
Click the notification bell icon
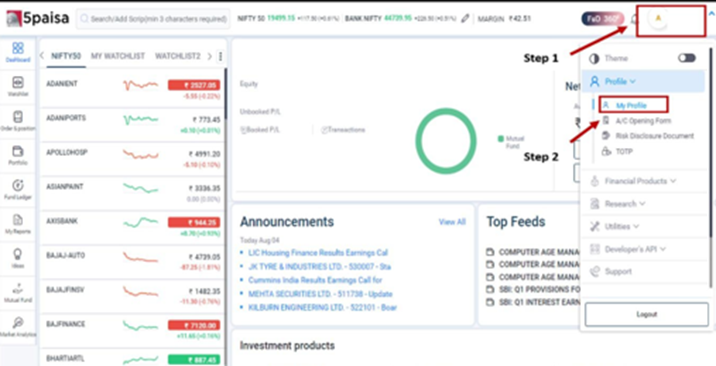click(634, 19)
